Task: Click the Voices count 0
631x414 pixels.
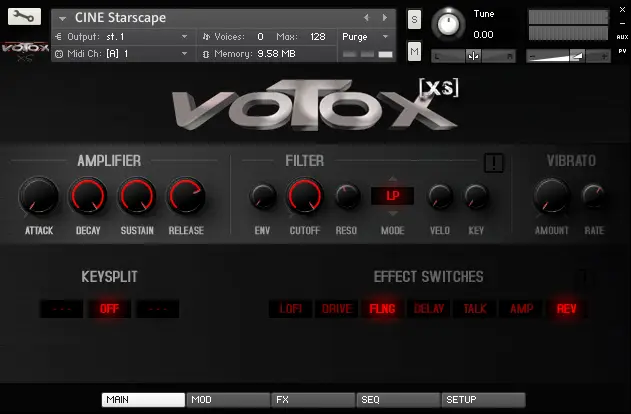Action: tap(260, 37)
